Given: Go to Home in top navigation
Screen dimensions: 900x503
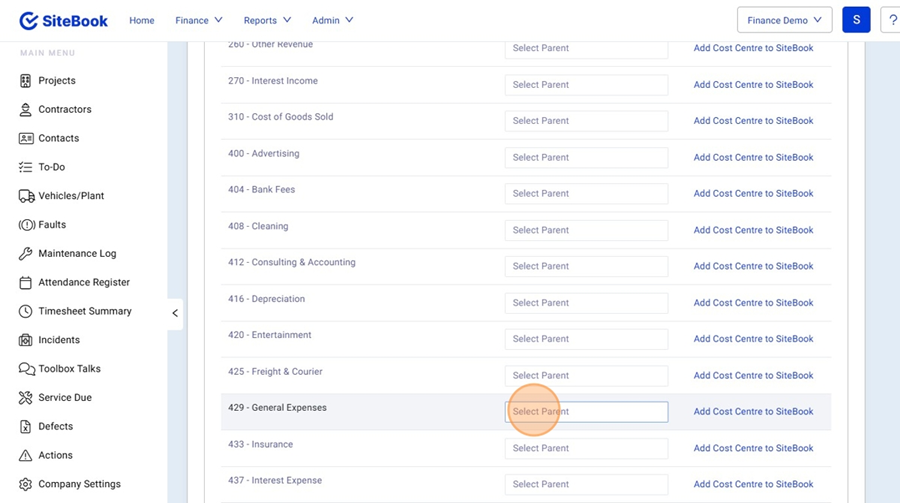Looking at the screenshot, I should point(142,20).
